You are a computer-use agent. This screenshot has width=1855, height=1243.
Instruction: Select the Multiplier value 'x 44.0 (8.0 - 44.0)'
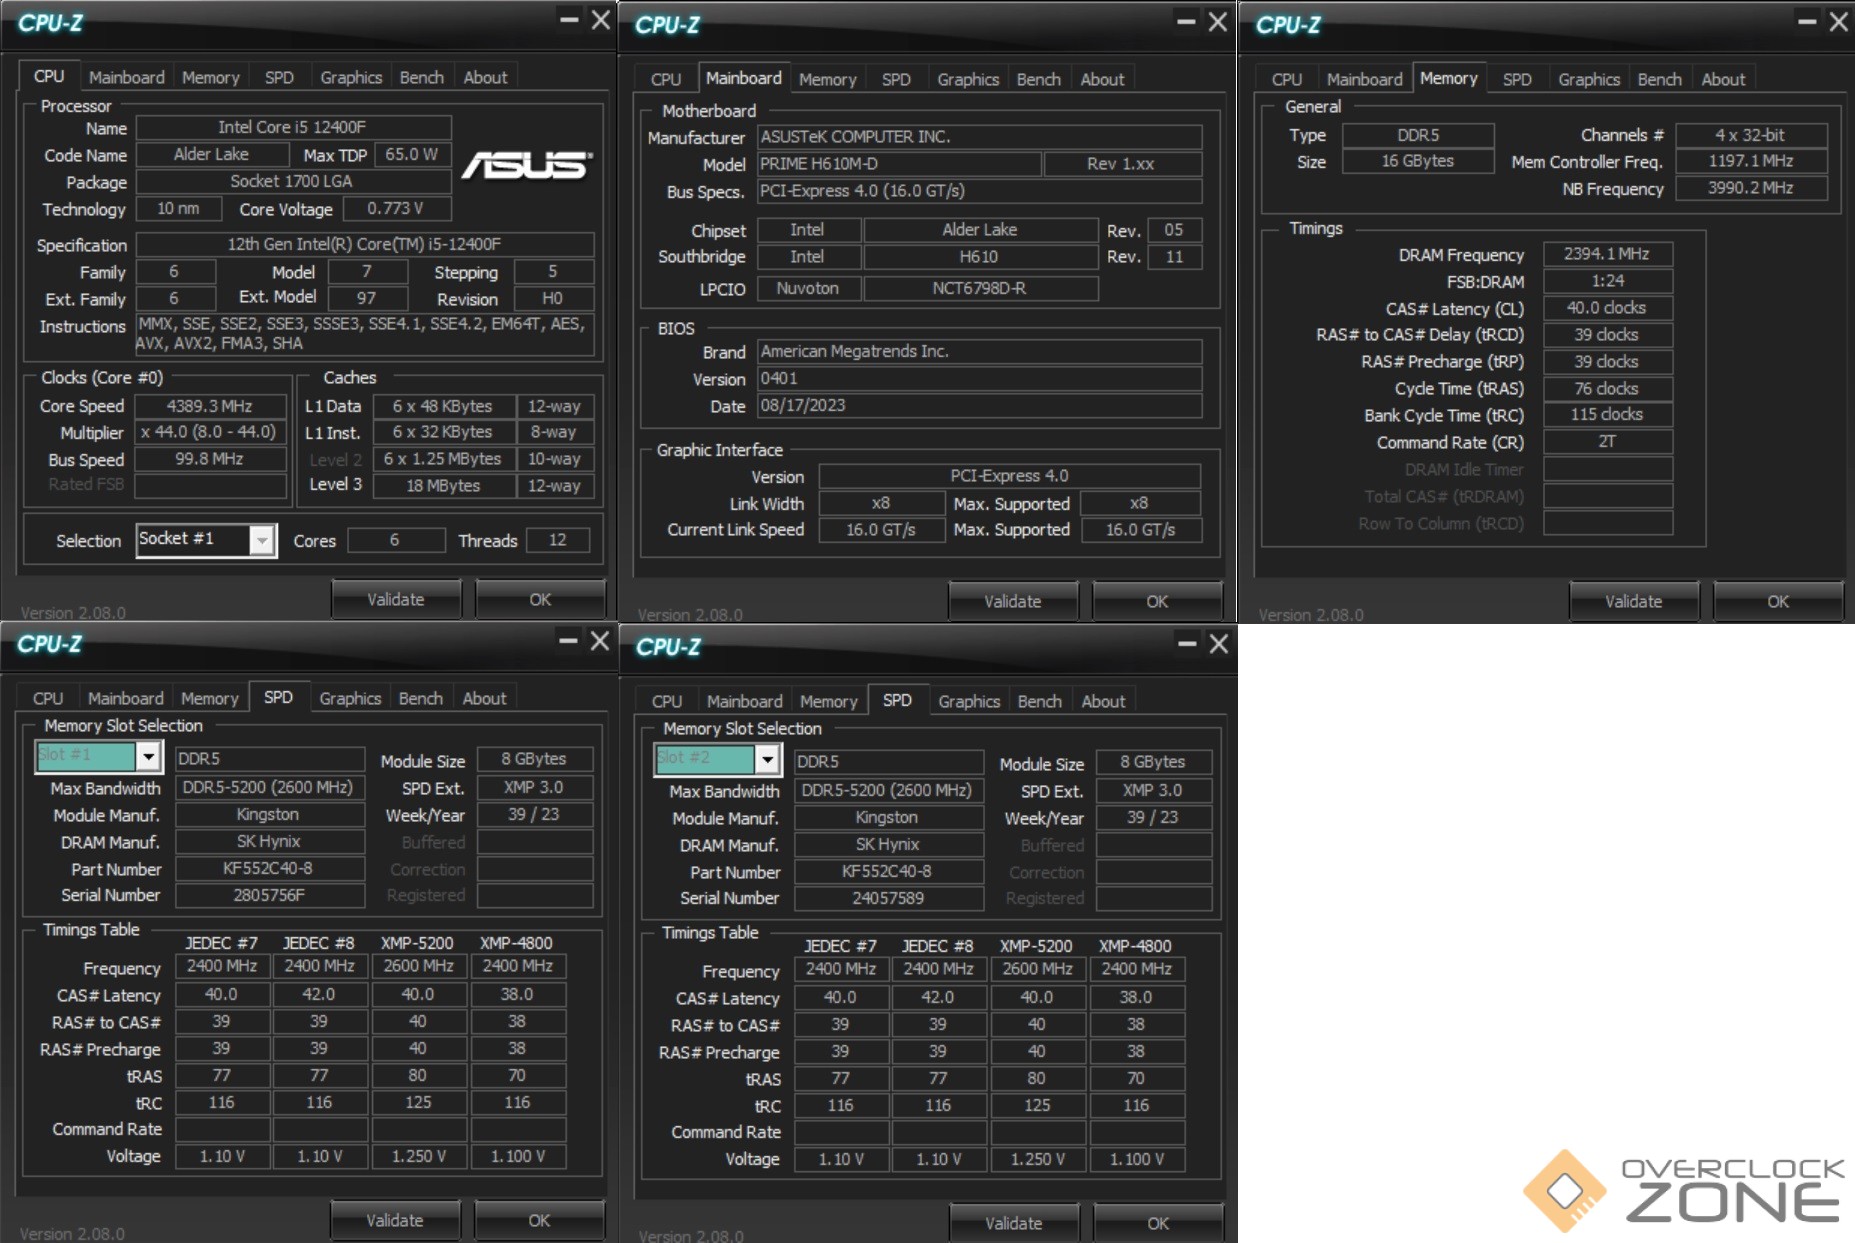tap(210, 432)
